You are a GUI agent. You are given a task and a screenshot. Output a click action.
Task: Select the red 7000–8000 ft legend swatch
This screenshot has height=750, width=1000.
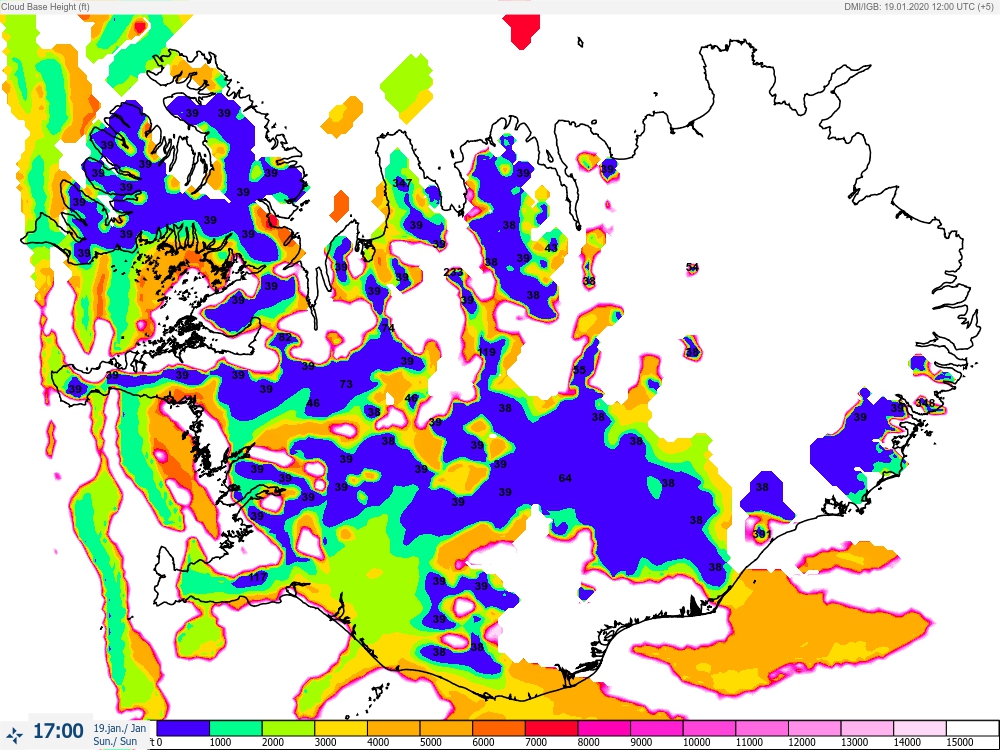click(552, 728)
